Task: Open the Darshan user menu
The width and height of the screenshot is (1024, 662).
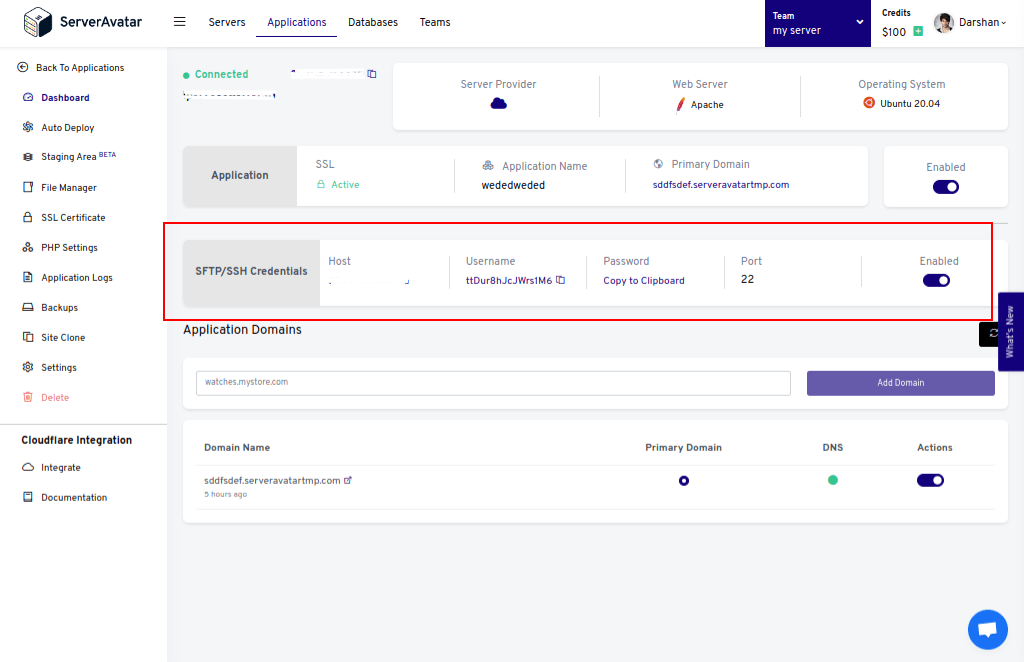Action: pyautogui.click(x=970, y=23)
